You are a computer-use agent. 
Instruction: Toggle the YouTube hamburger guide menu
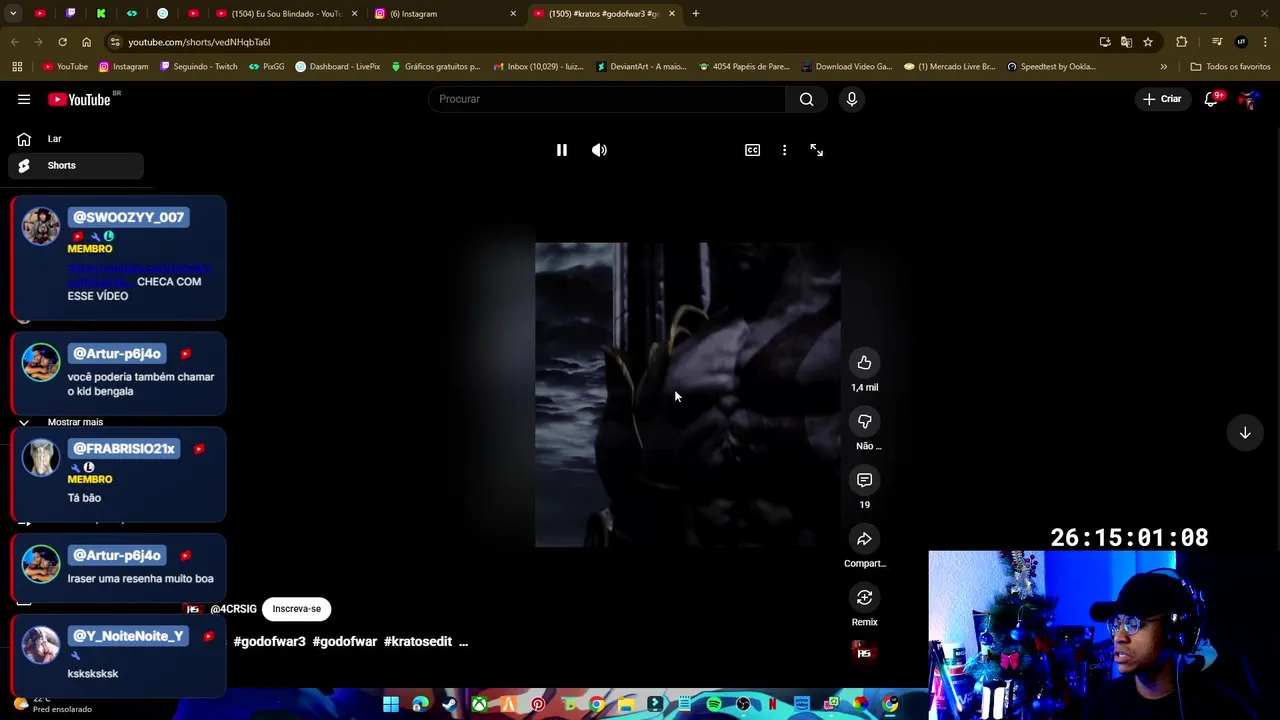tap(24, 99)
